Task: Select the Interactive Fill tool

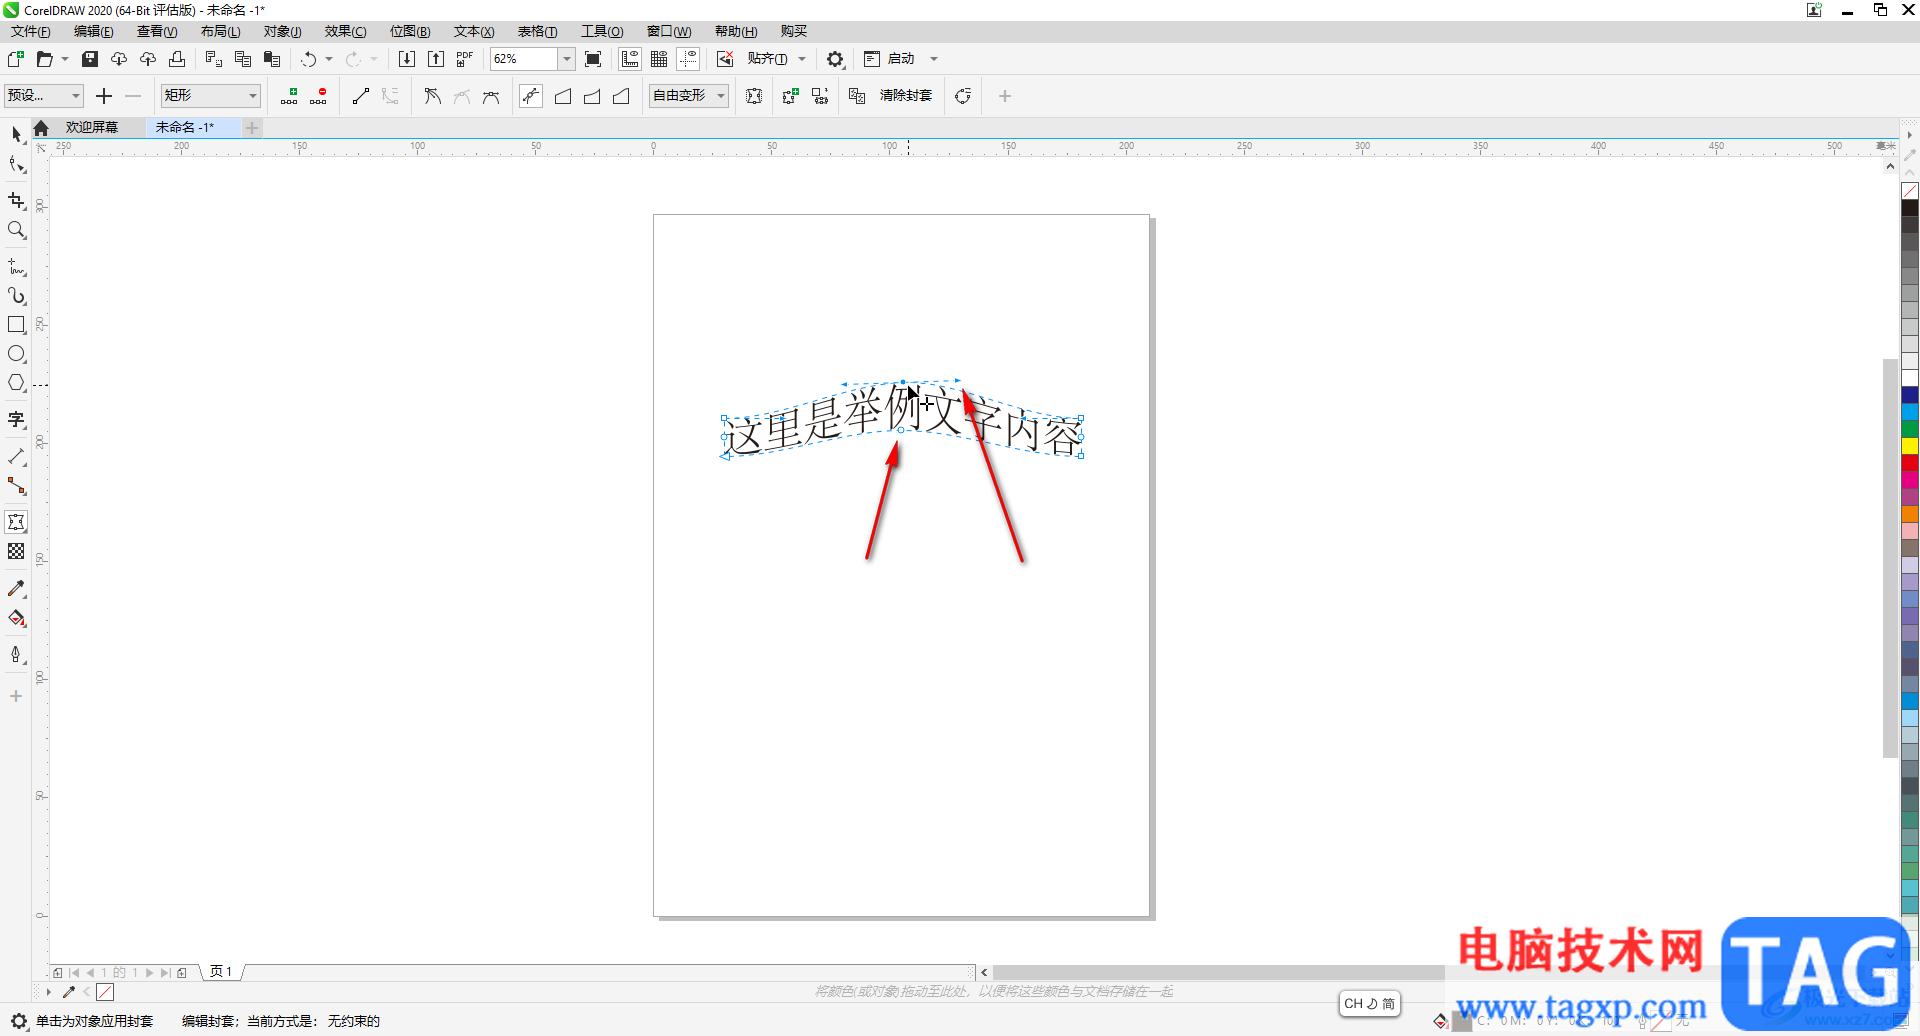Action: coord(16,618)
